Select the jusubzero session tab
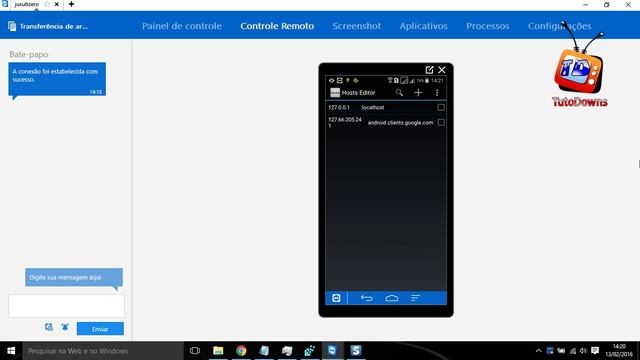Screen dimensions: 640x360 (x=27, y=4)
